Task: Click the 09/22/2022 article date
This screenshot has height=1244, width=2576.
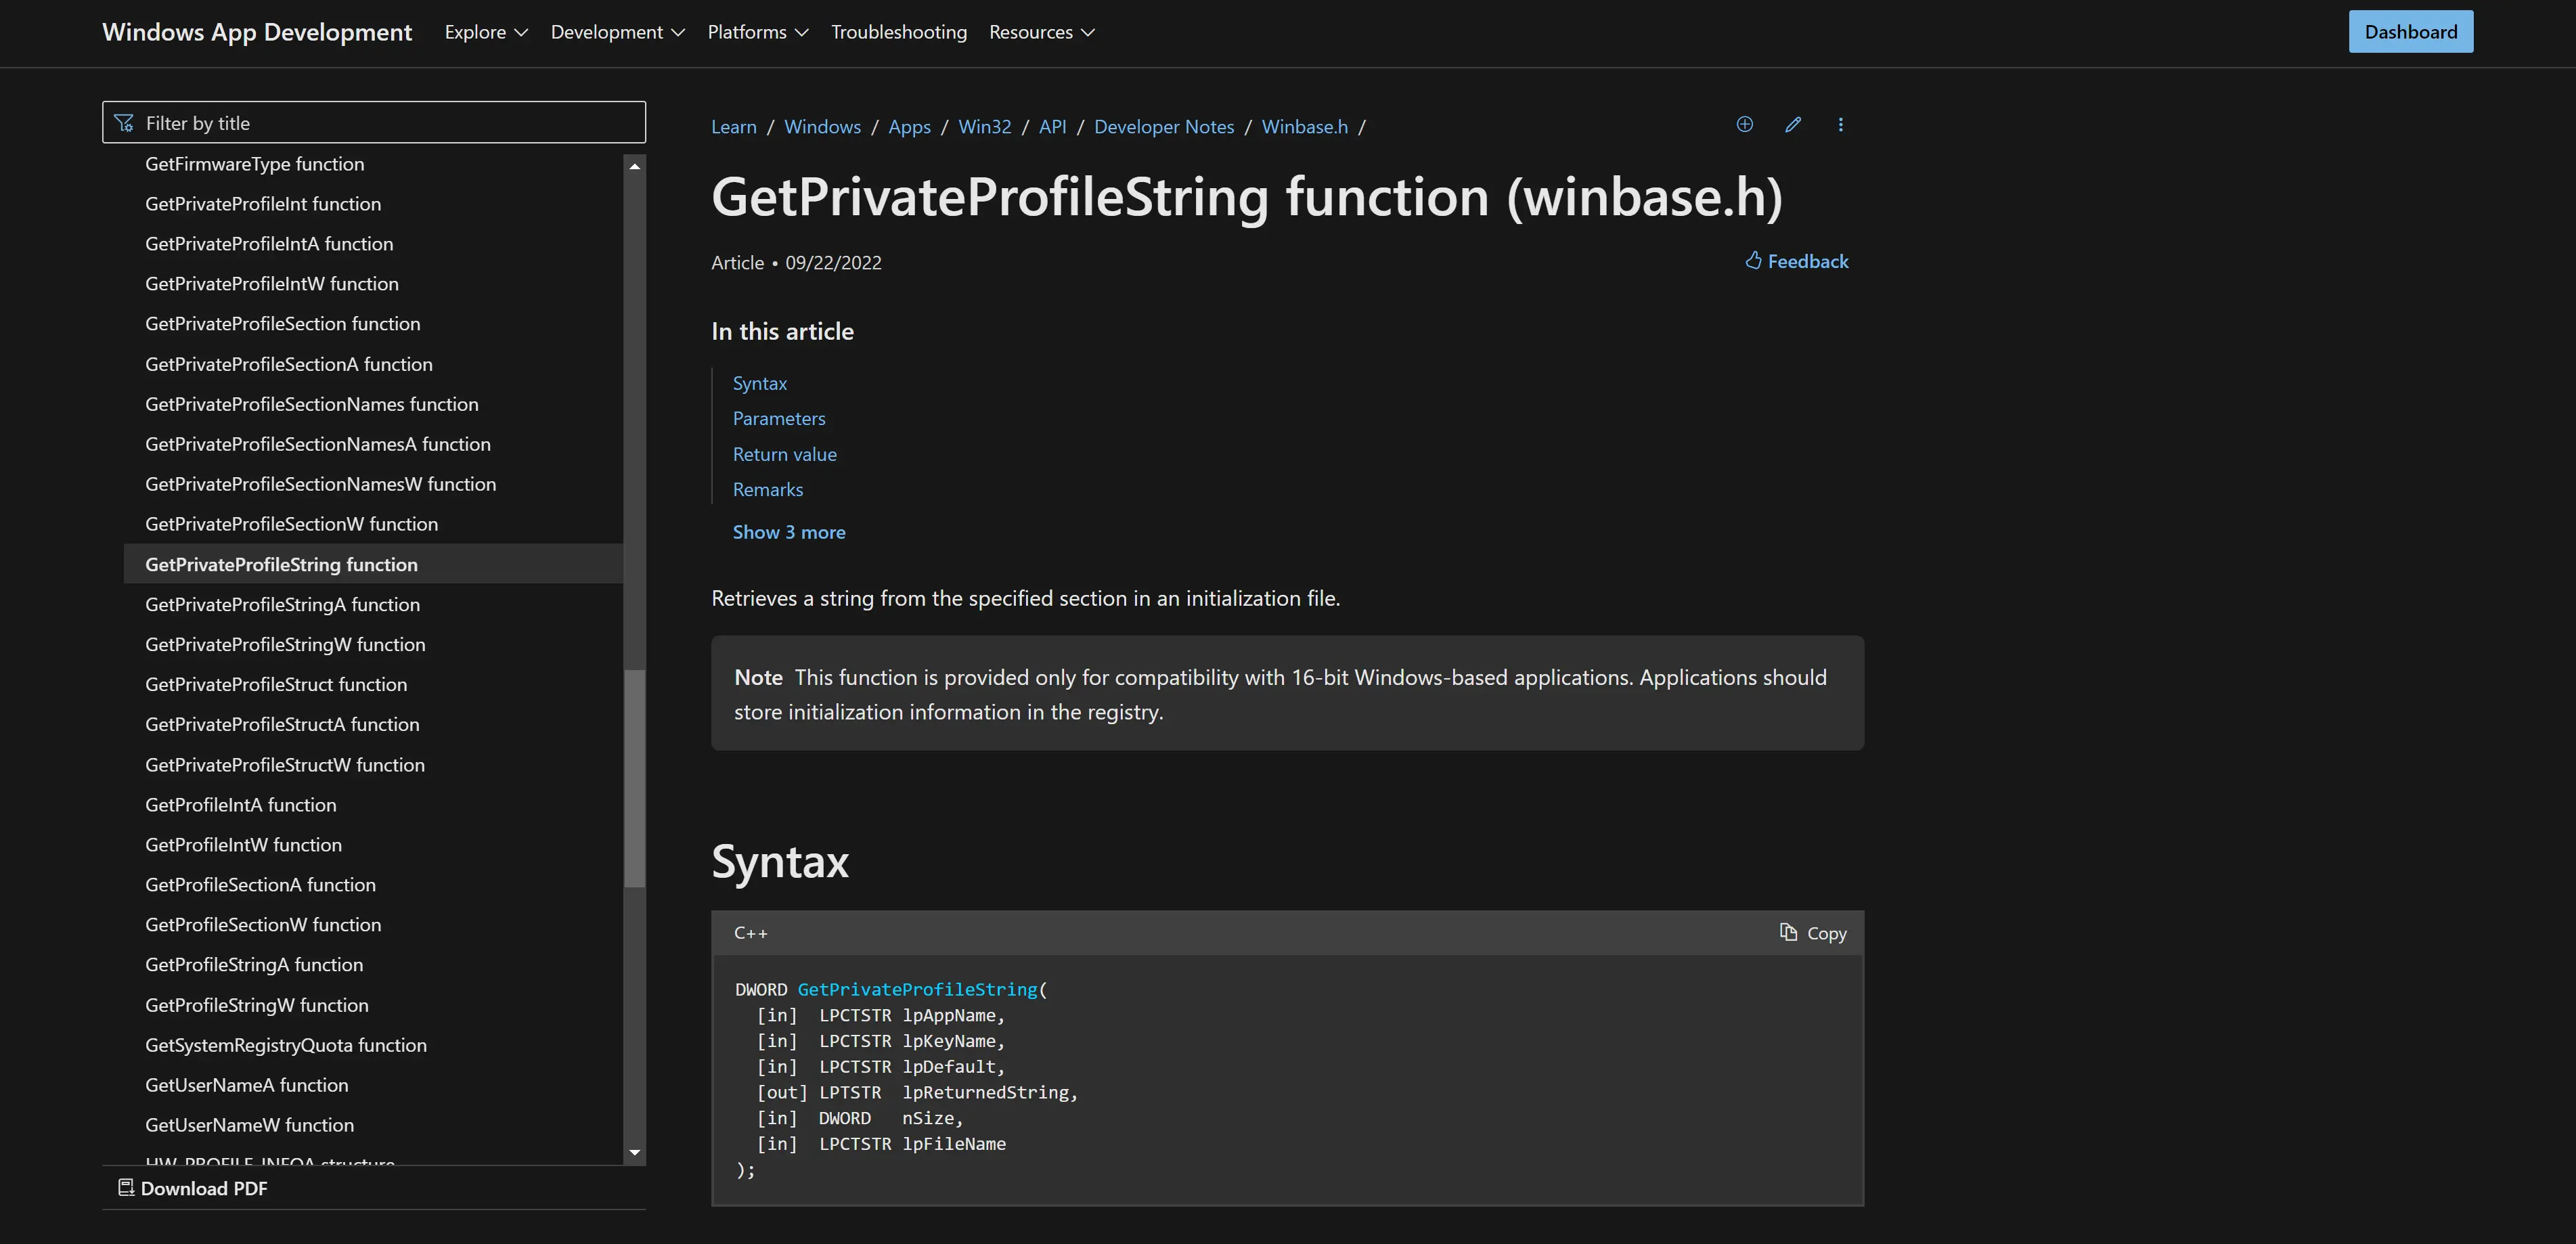Action: [x=833, y=263]
